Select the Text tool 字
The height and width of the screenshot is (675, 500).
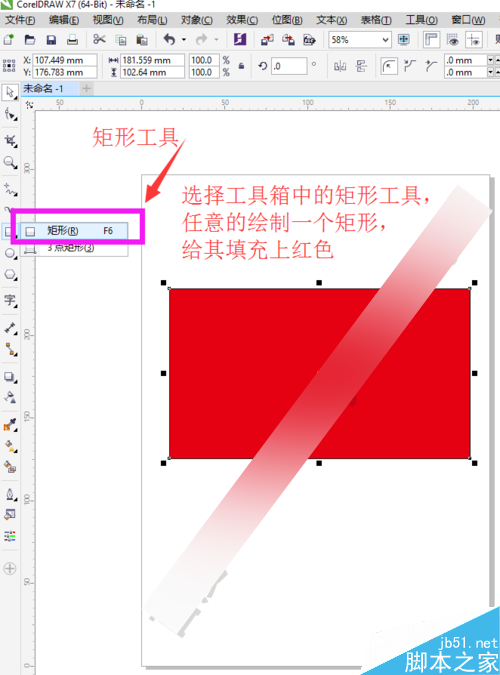(x=10, y=300)
